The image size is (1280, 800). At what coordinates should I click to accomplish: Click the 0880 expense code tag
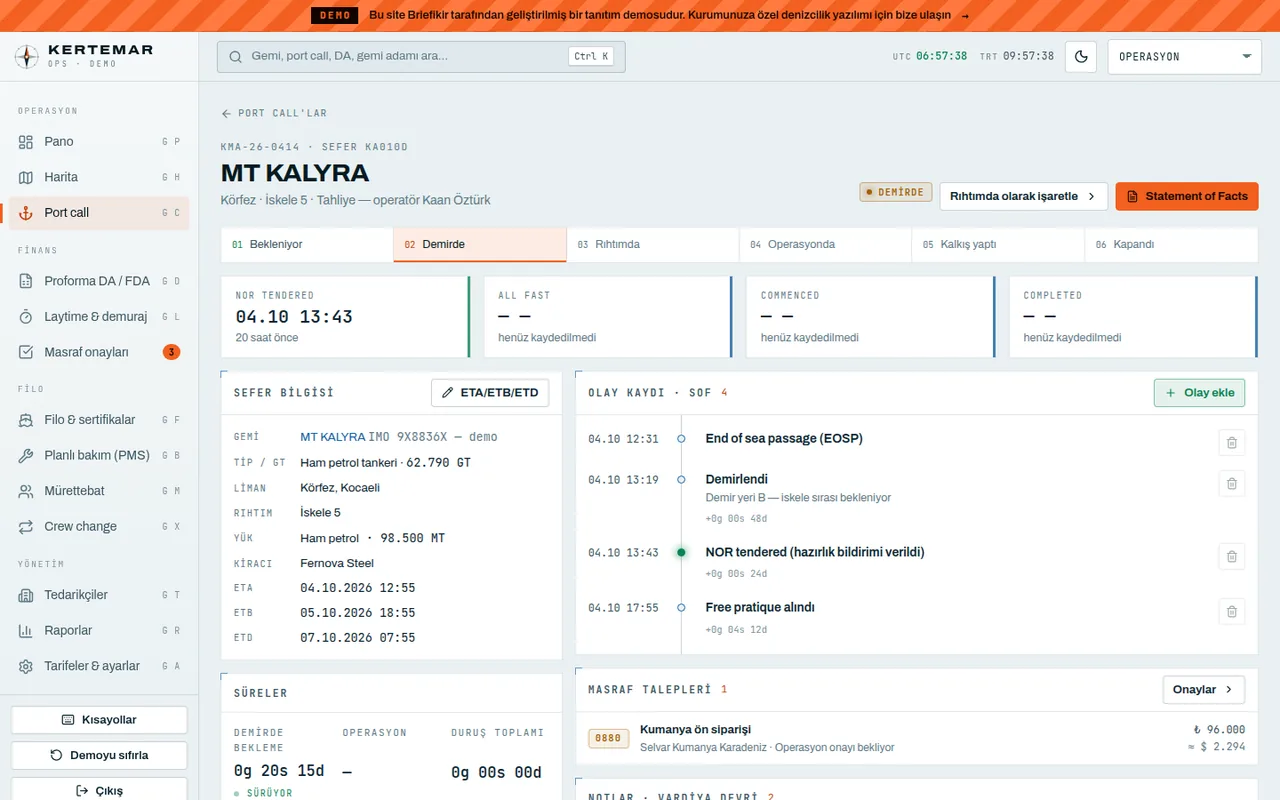click(608, 739)
